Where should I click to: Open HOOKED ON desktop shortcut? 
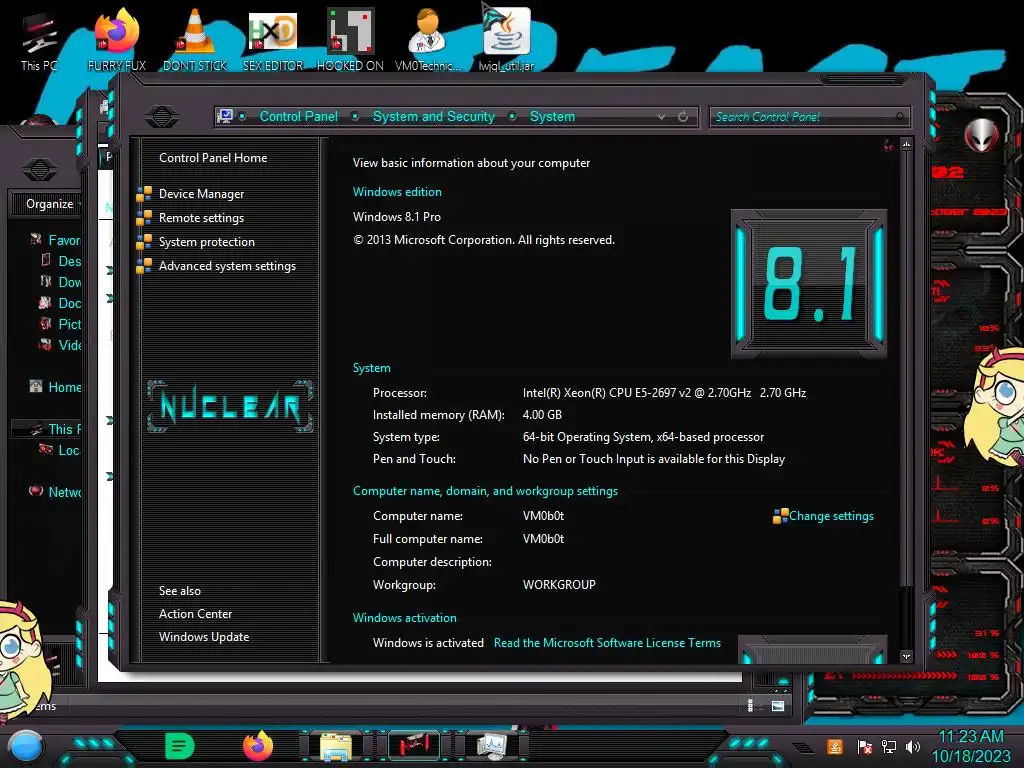(350, 39)
